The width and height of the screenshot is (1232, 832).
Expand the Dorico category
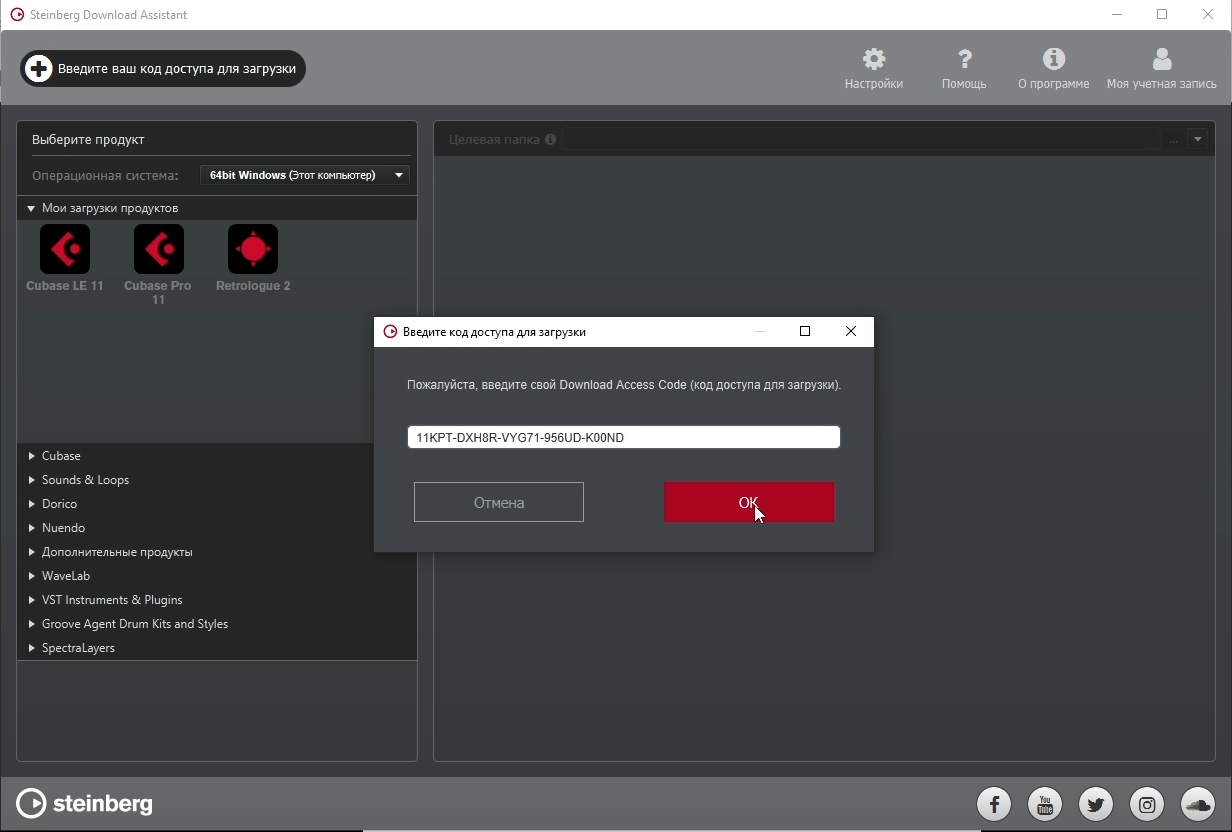click(x=32, y=504)
